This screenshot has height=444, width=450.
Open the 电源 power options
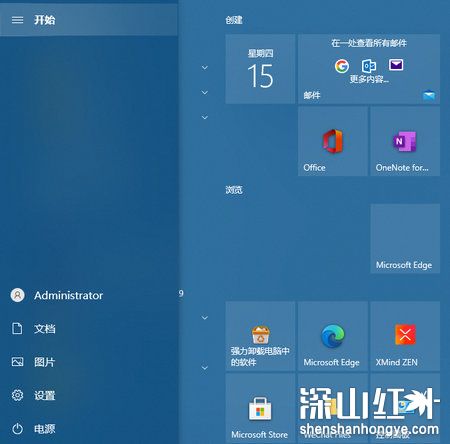point(44,429)
